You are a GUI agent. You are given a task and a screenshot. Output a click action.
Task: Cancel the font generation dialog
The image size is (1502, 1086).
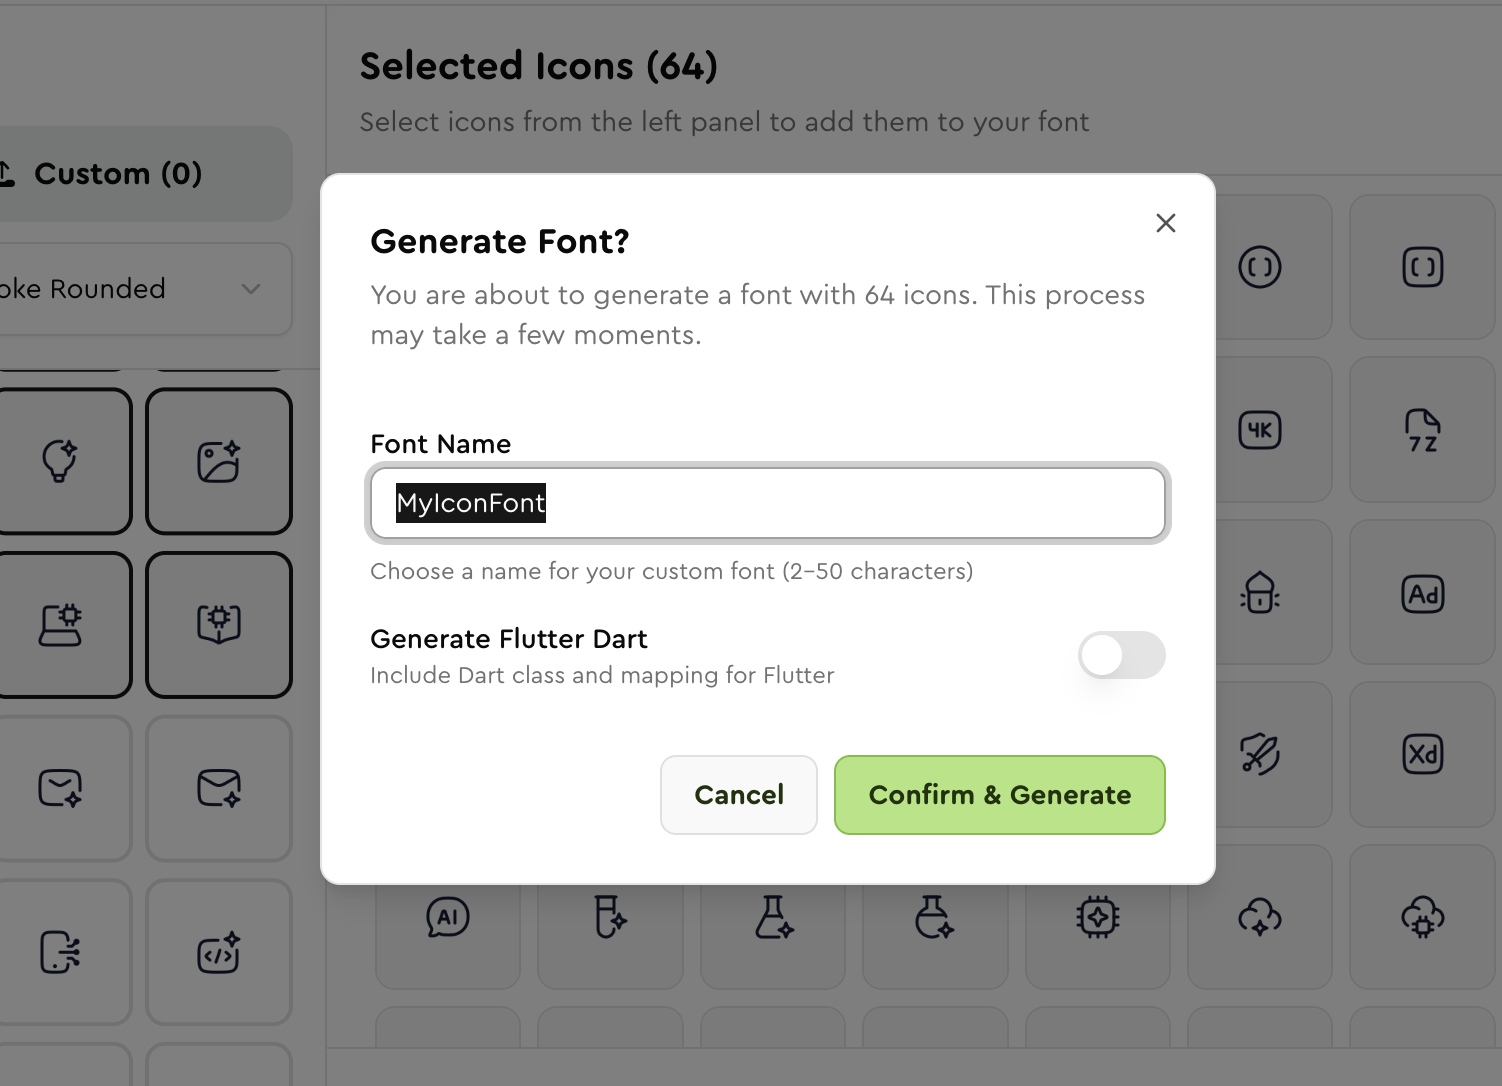pos(738,795)
